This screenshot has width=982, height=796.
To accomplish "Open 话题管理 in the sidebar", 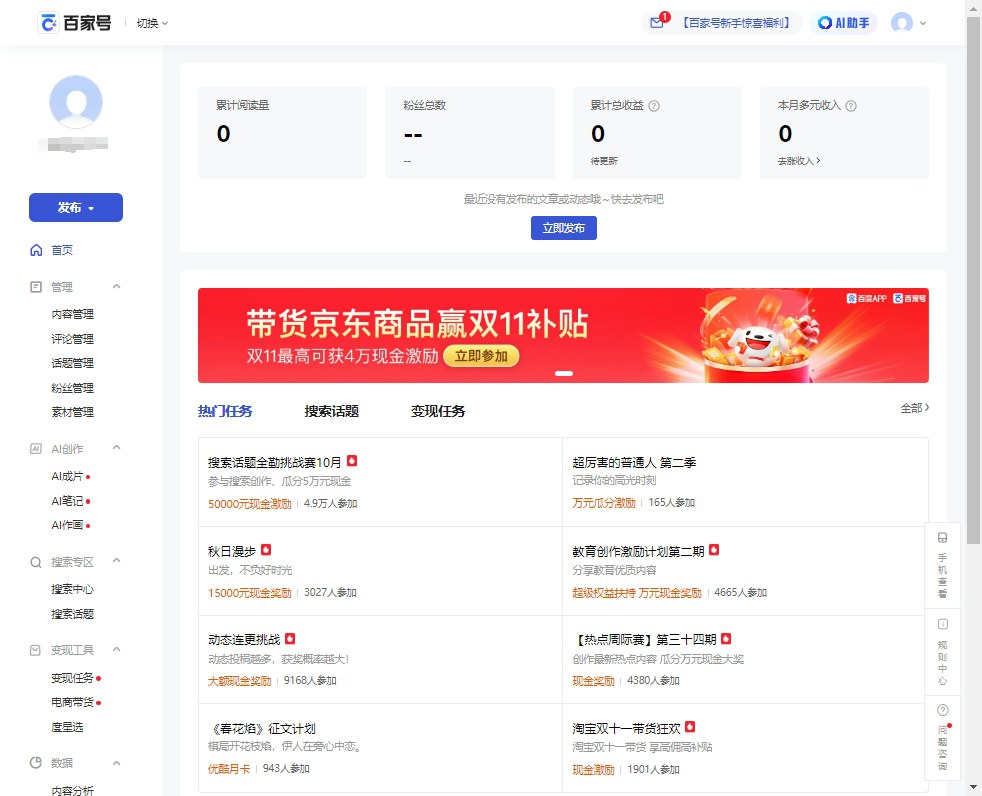I will (x=73, y=363).
